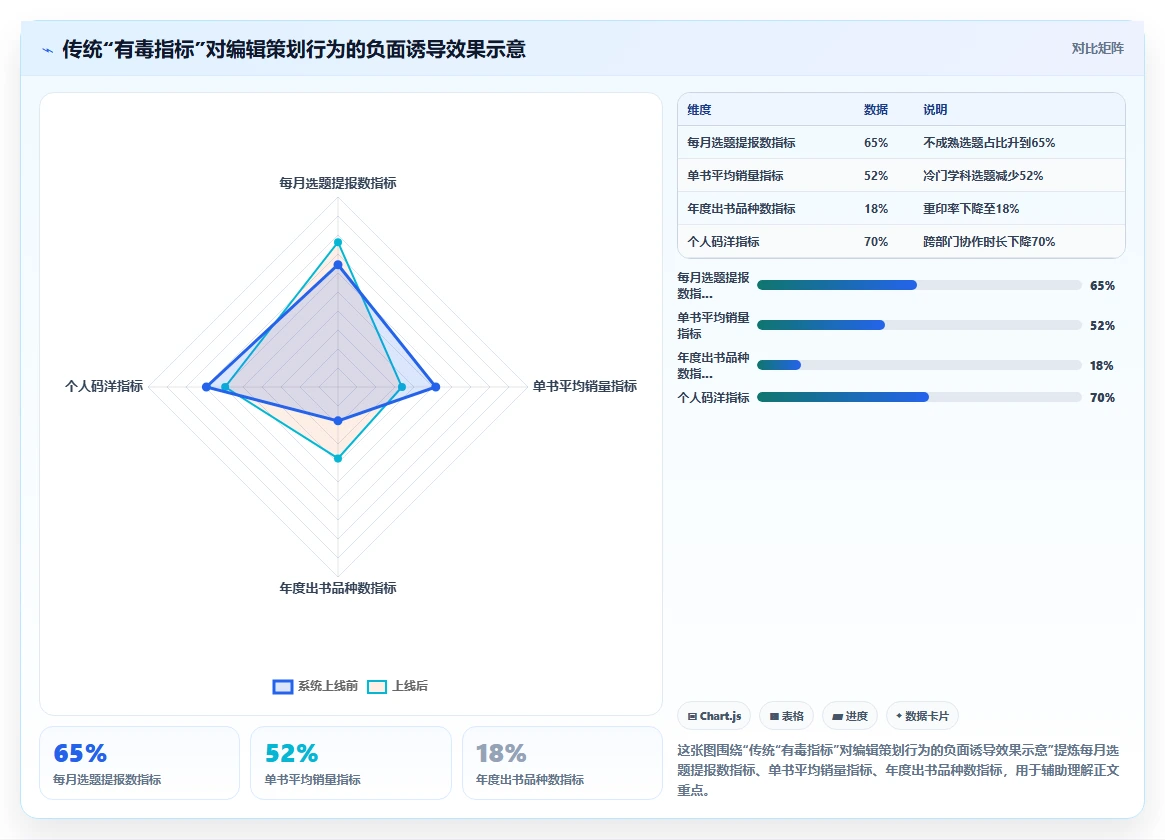Viewport: 1165px width, 840px height.
Task: Toggle the 上线后 legend swatch
Action: pyautogui.click(x=377, y=686)
